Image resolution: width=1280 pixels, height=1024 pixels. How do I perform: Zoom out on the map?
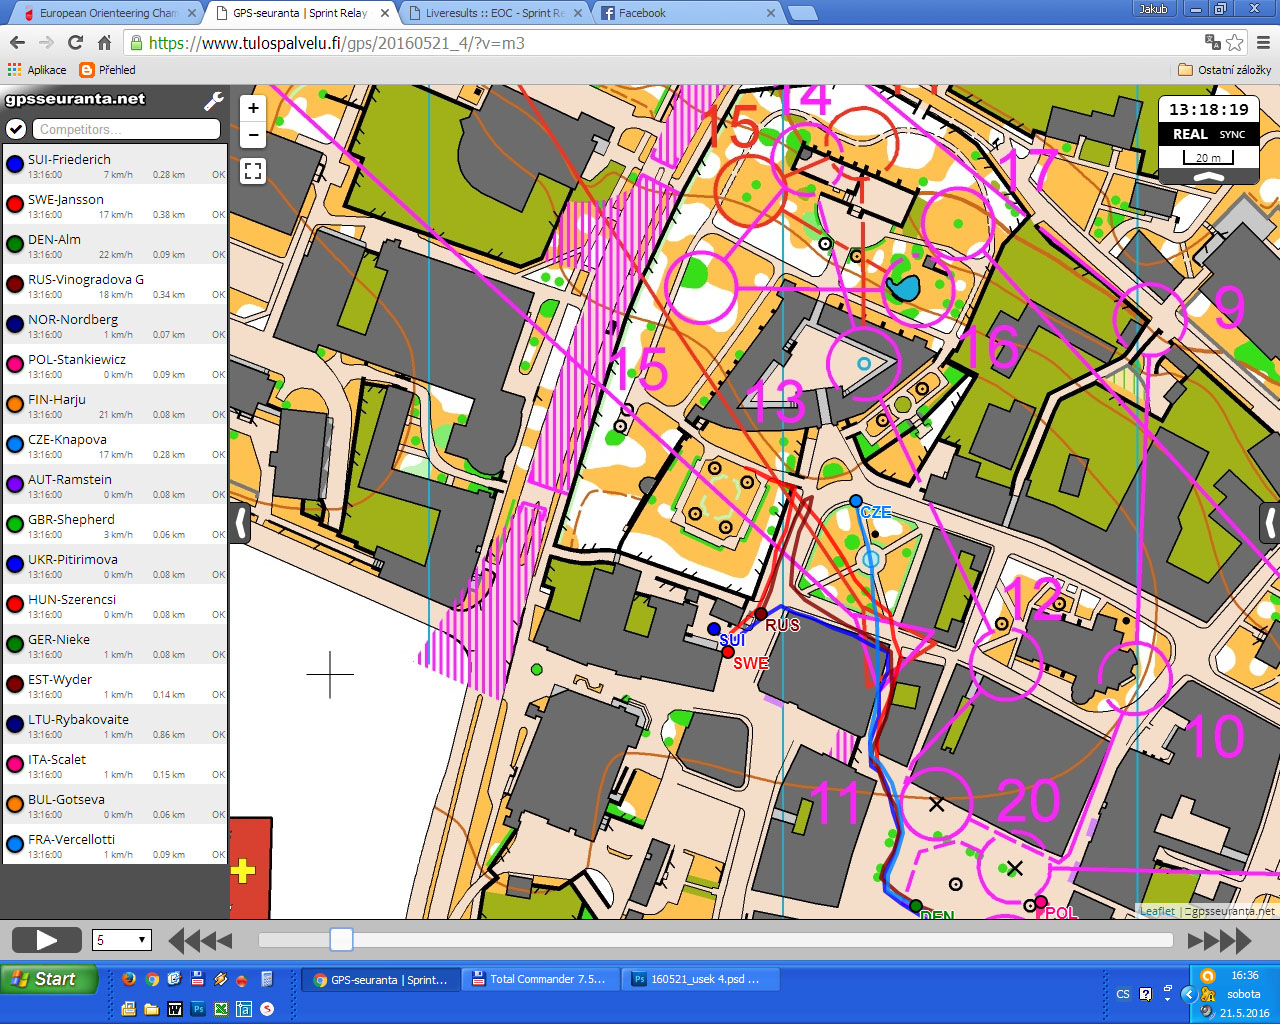[x=253, y=135]
